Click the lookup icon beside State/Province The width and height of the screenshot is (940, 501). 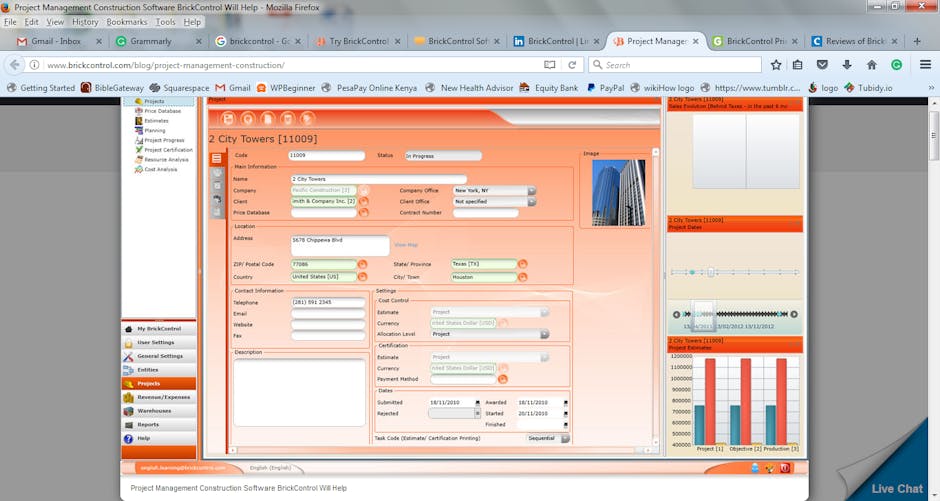(x=522, y=264)
